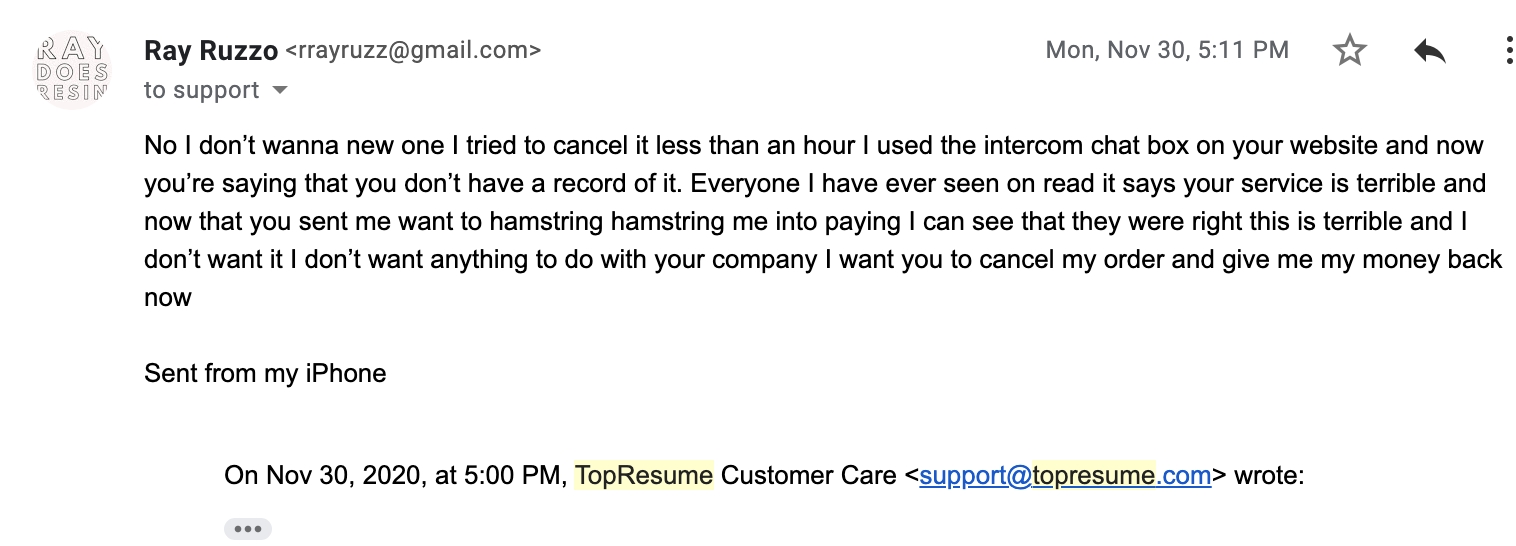Expand recipient details next to "to support"
The width and height of the screenshot is (1516, 546).
(x=280, y=91)
